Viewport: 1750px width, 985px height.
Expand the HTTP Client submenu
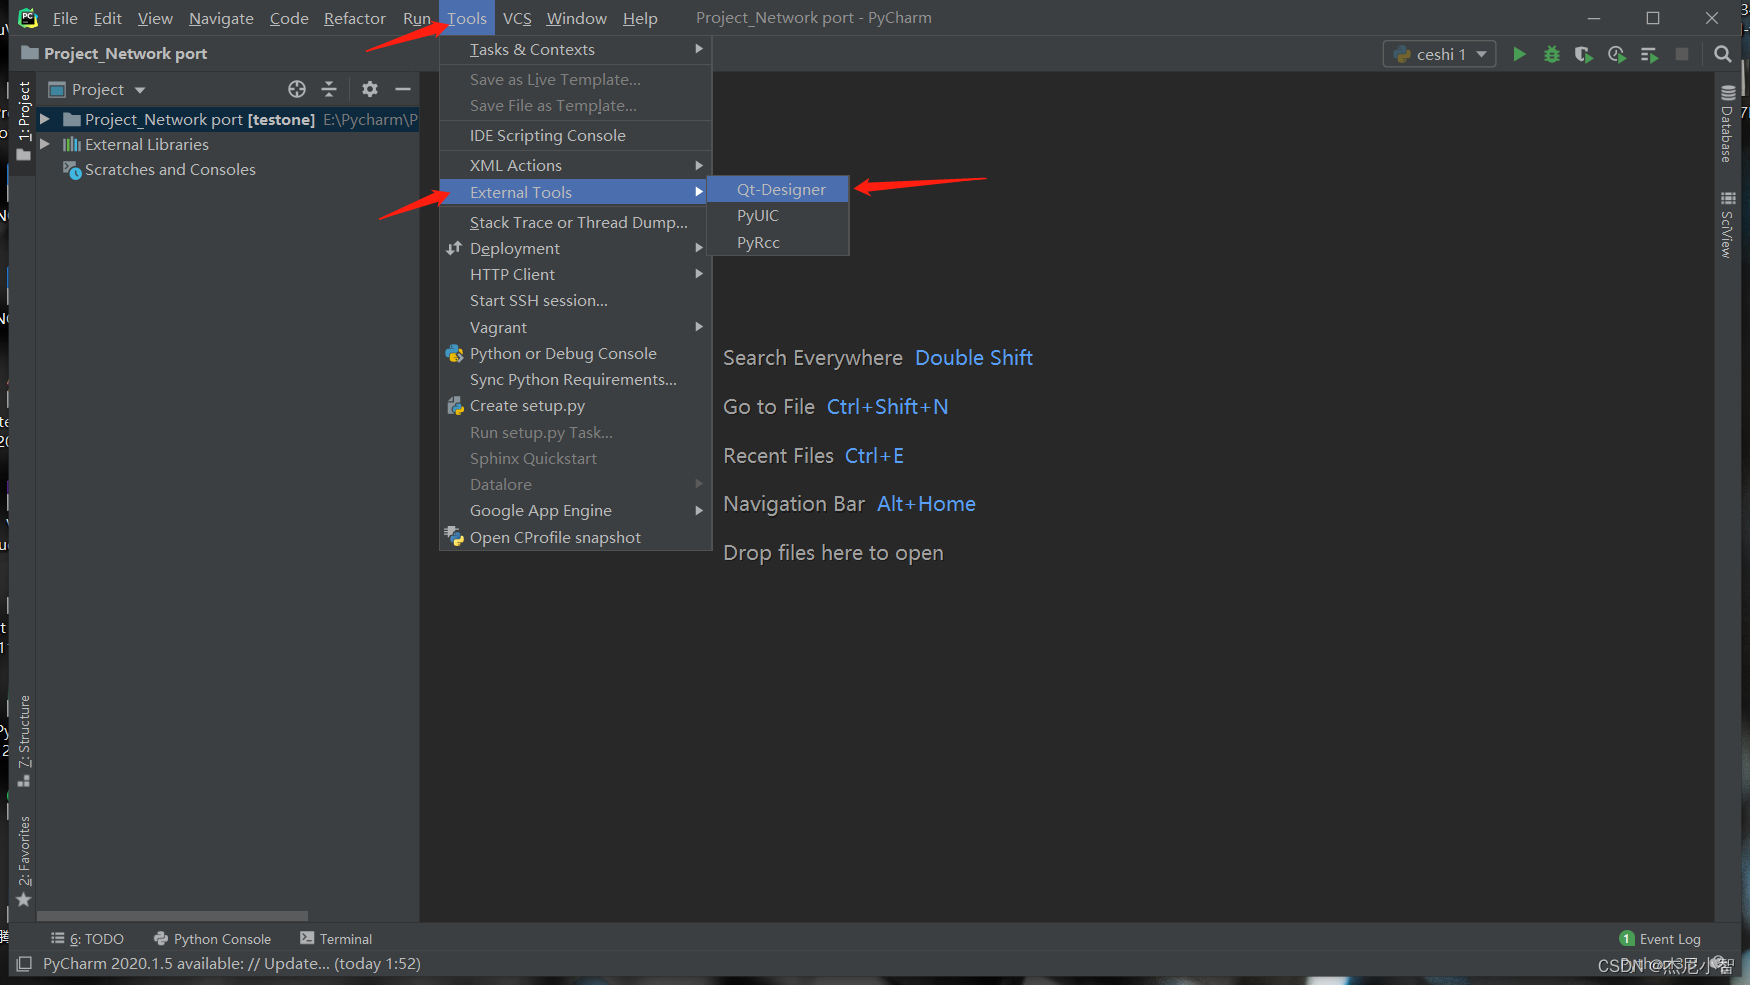(575, 274)
